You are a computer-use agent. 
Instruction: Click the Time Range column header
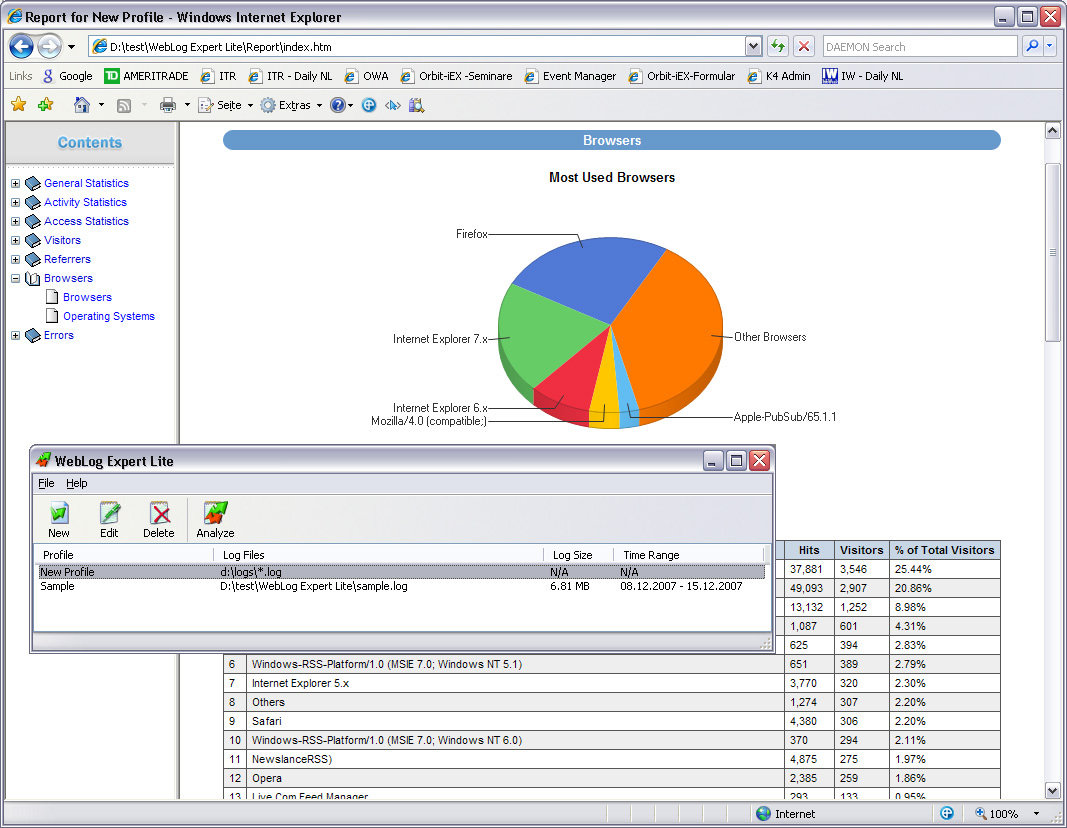pos(688,554)
